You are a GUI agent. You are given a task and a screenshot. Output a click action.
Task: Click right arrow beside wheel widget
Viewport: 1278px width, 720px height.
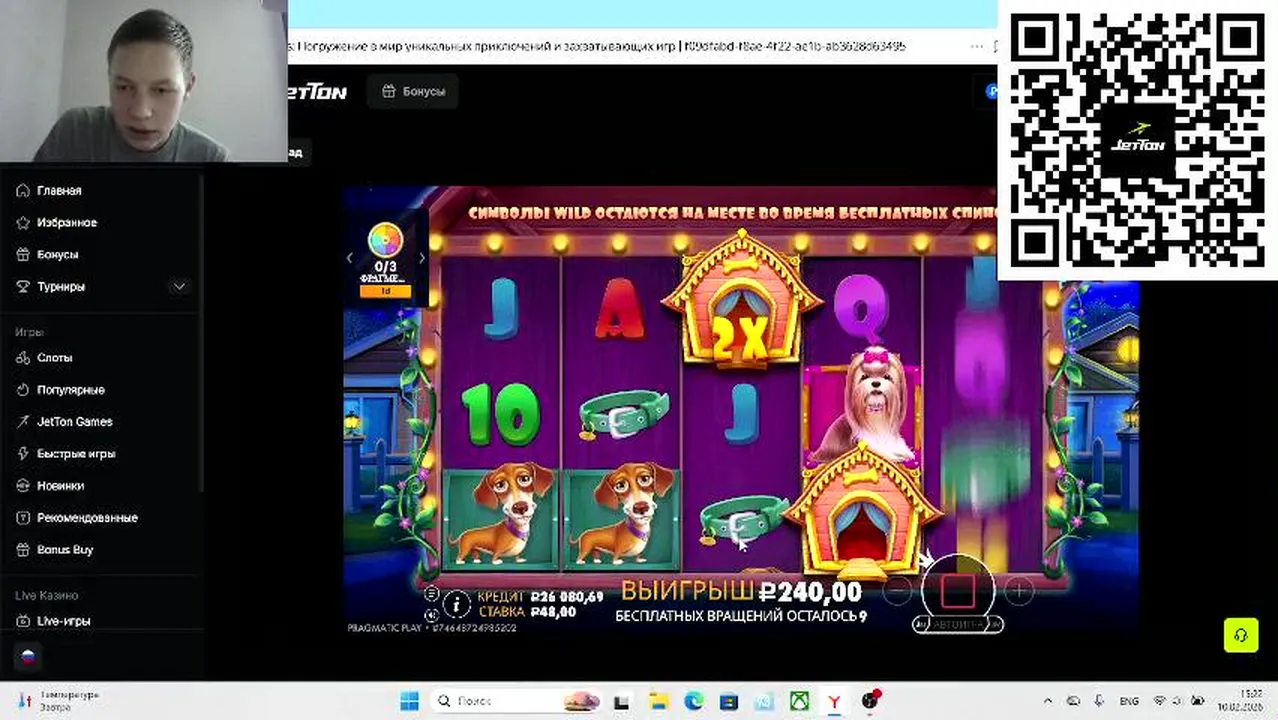421,258
